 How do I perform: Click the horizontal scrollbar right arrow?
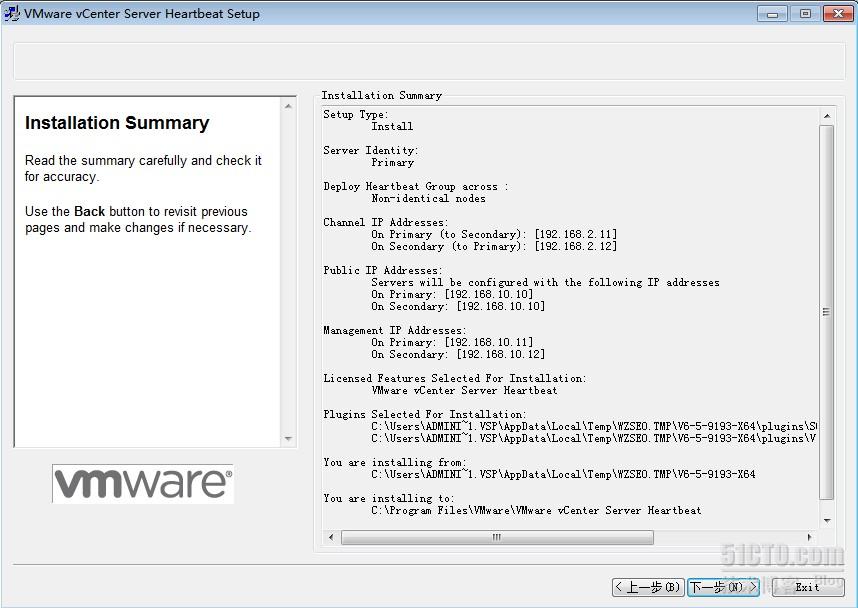coord(809,537)
